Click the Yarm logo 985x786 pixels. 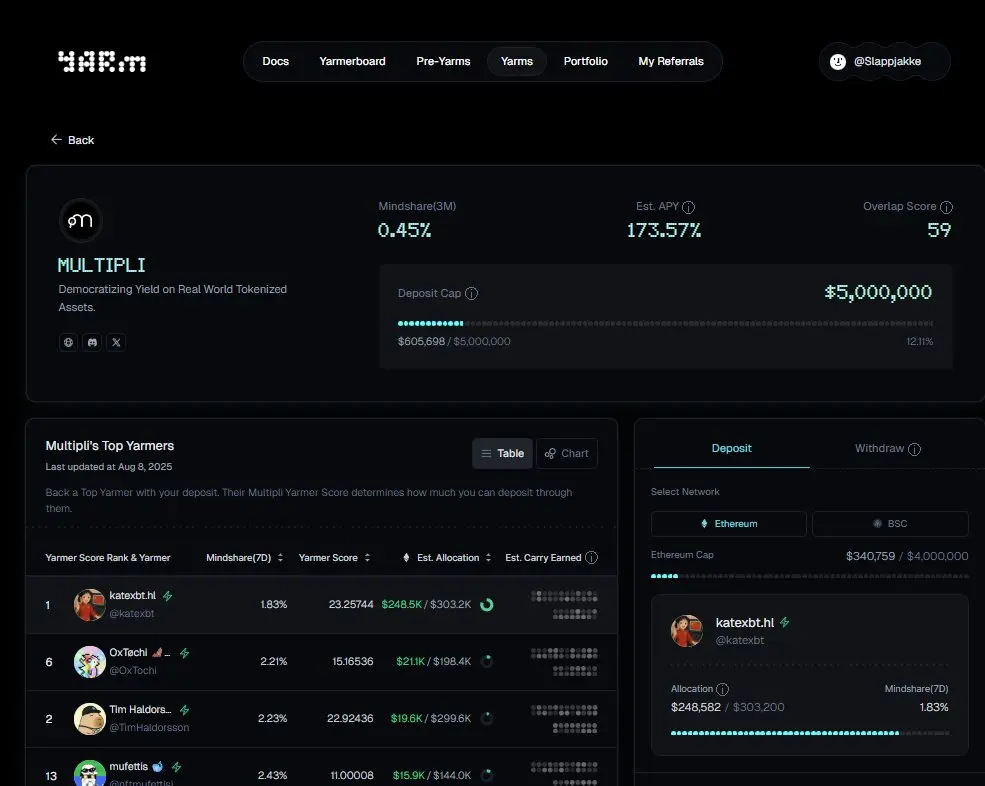tap(102, 62)
